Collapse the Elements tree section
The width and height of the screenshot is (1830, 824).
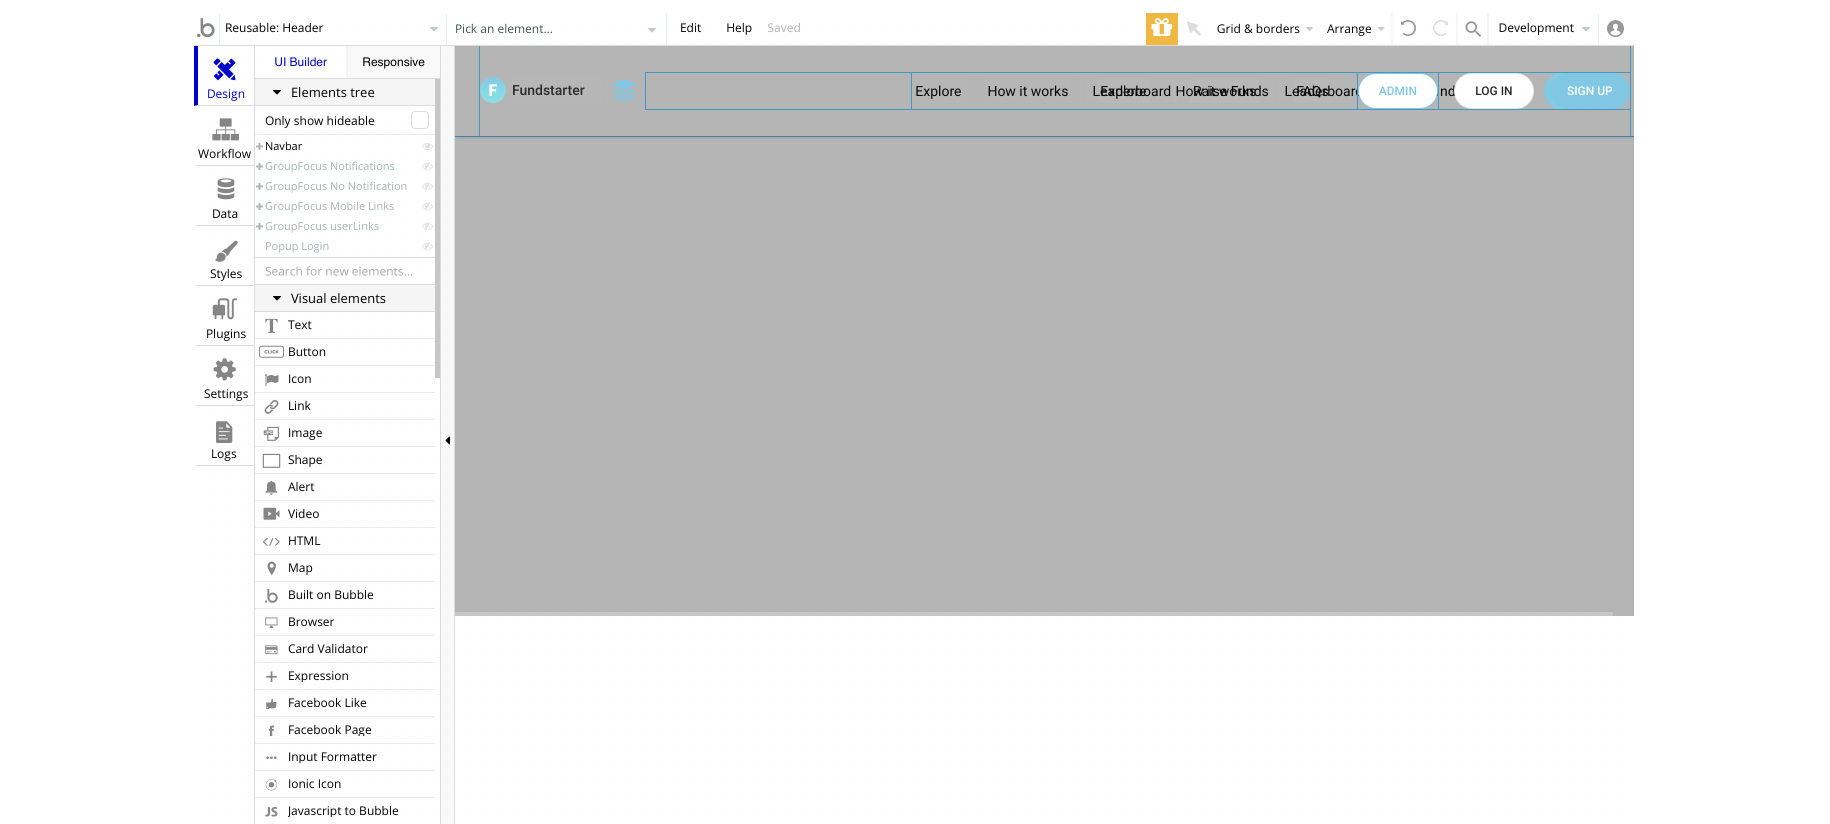[x=277, y=92]
